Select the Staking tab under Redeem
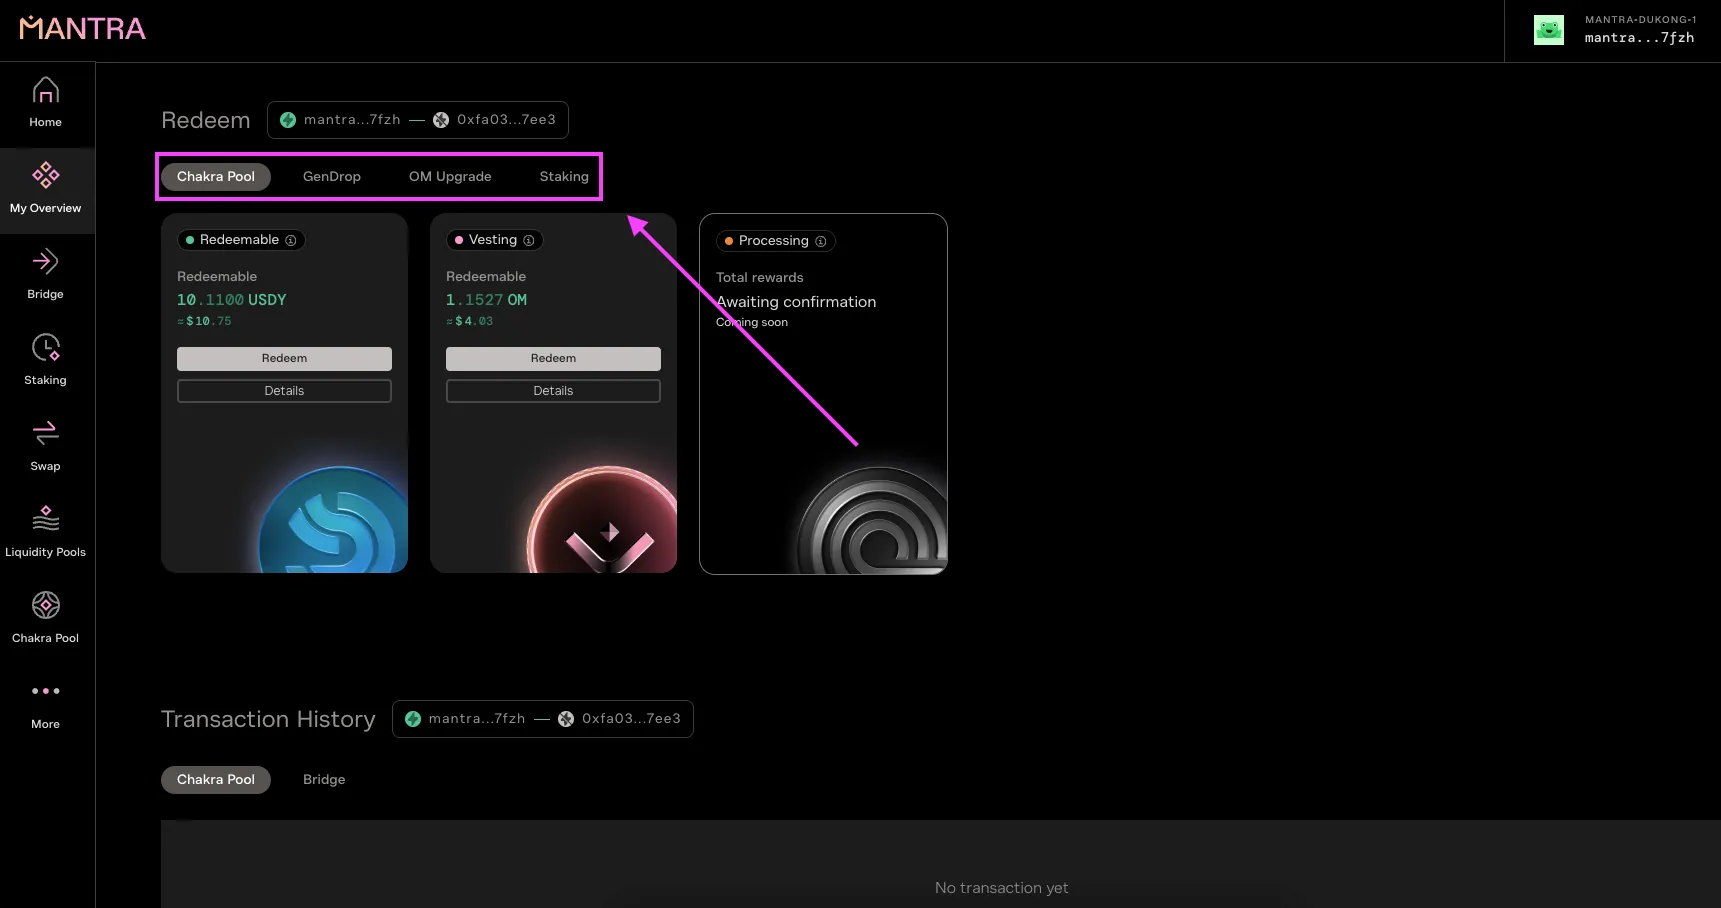Screen dimensions: 1721x908 (564, 177)
